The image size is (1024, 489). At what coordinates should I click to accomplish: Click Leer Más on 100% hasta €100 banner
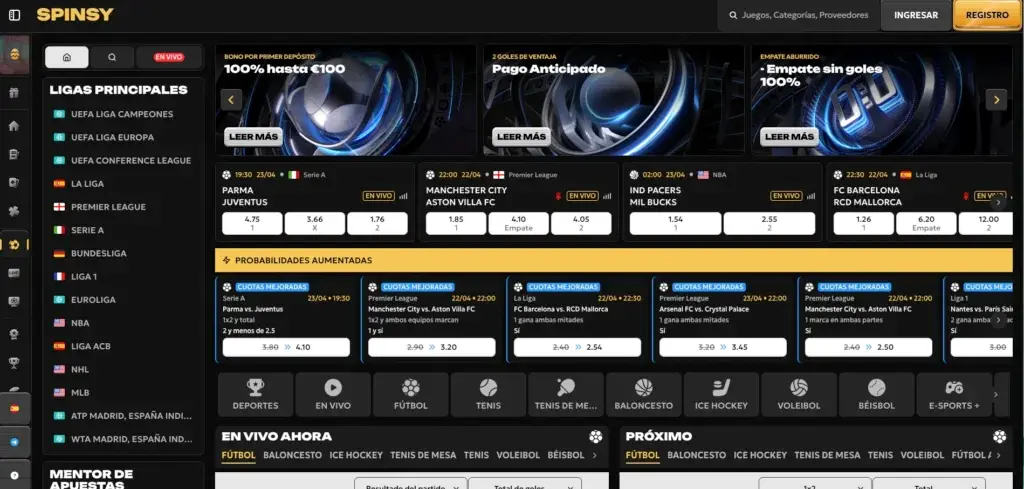pos(253,137)
